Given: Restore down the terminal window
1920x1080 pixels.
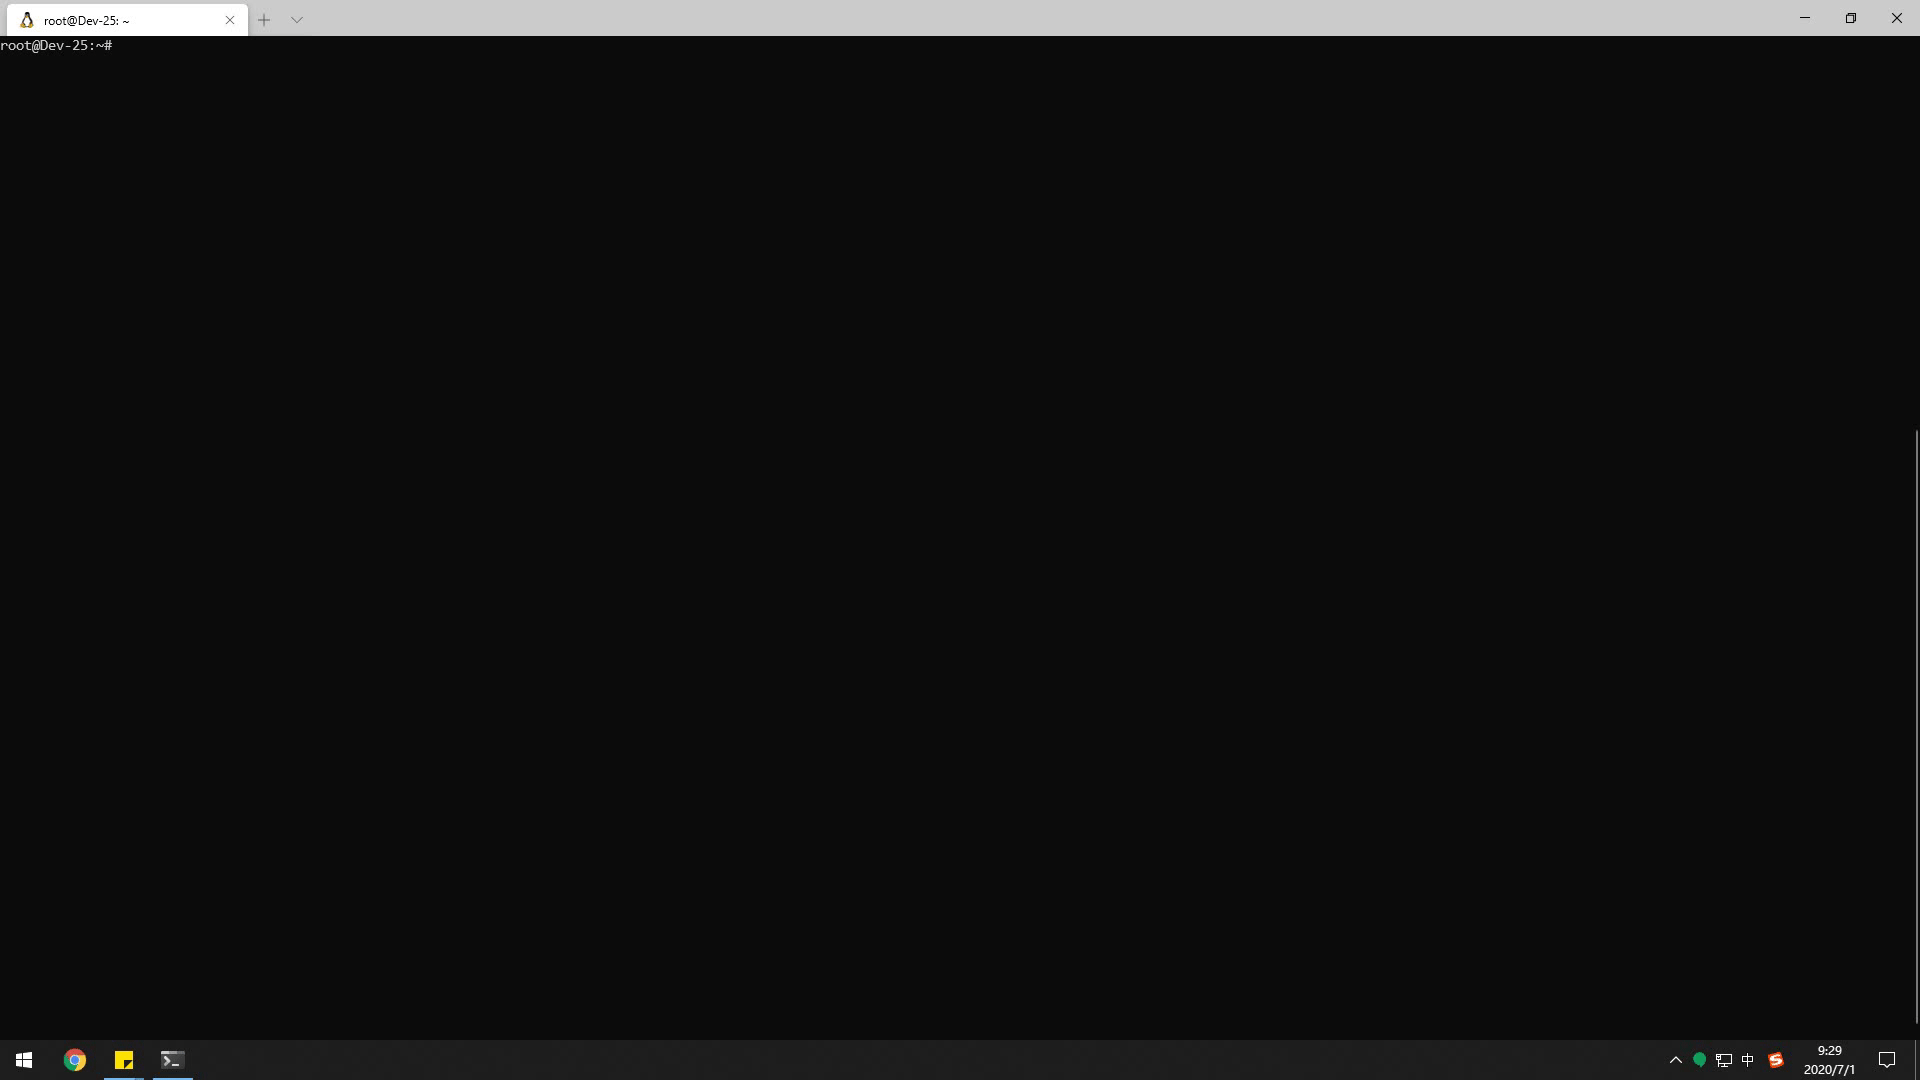Looking at the screenshot, I should 1851,18.
